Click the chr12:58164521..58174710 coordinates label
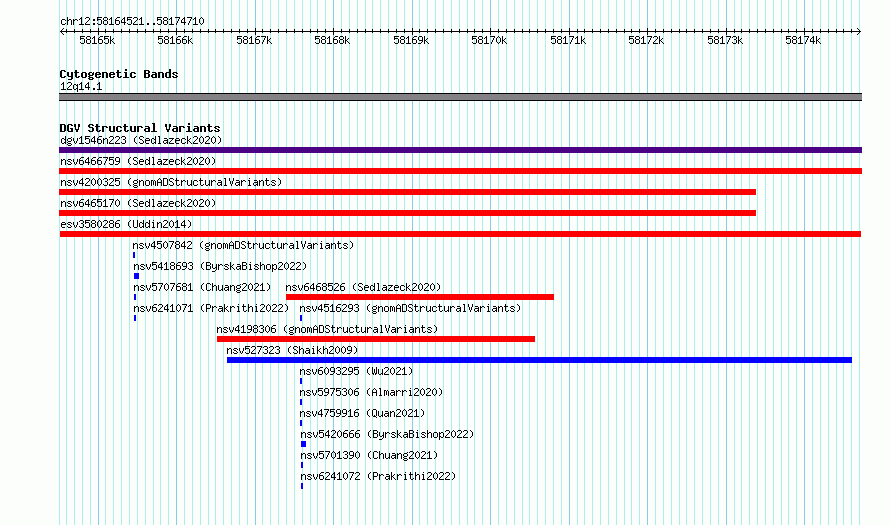Image resolution: width=890 pixels, height=525 pixels. coord(132,21)
